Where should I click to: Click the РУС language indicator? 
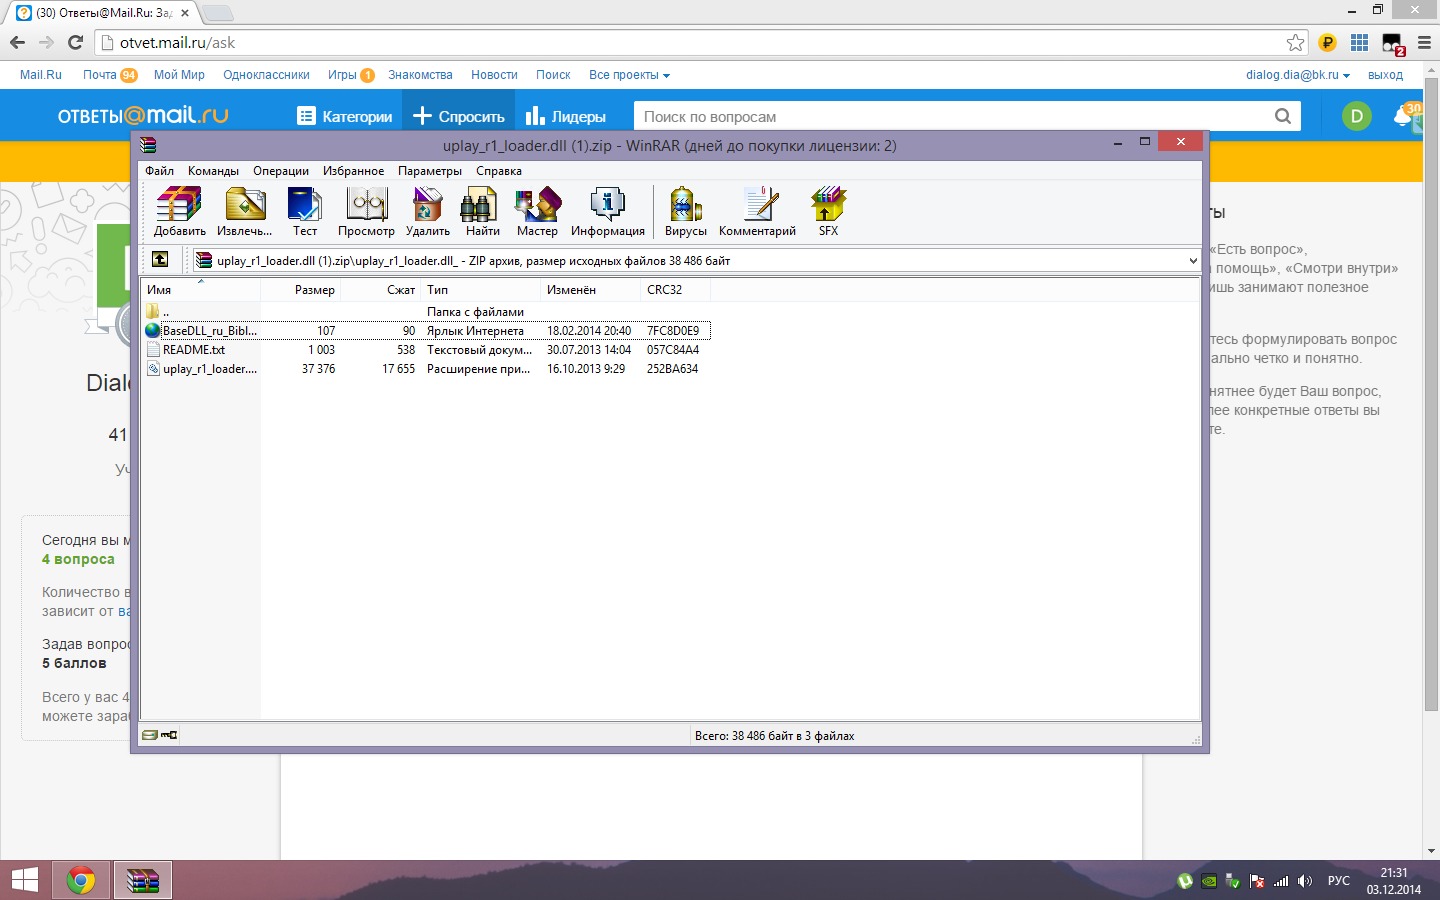pyautogui.click(x=1339, y=881)
